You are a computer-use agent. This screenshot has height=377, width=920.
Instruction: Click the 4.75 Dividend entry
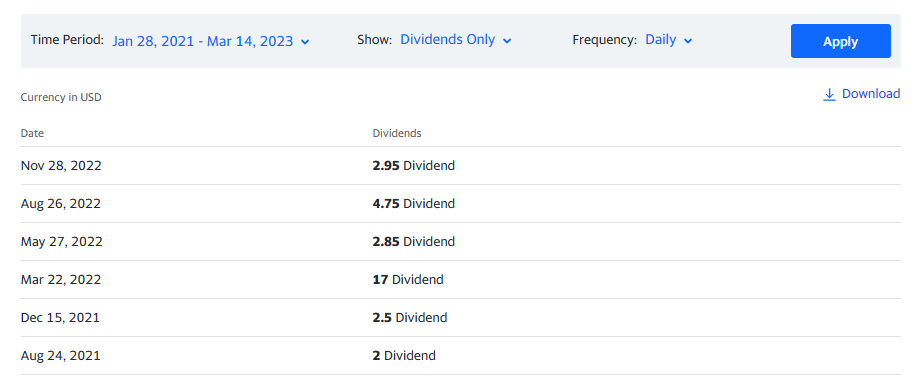(414, 204)
